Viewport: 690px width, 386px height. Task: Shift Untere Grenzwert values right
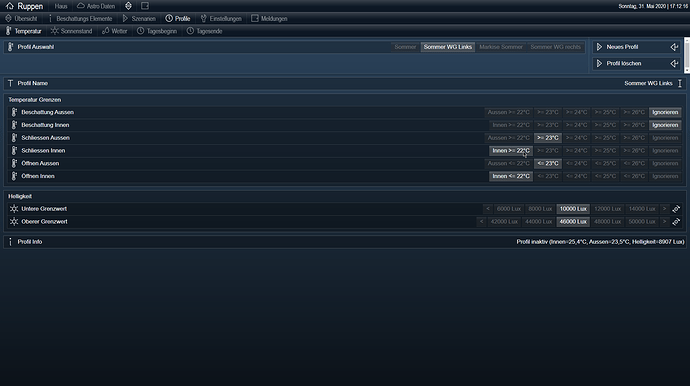pos(664,209)
